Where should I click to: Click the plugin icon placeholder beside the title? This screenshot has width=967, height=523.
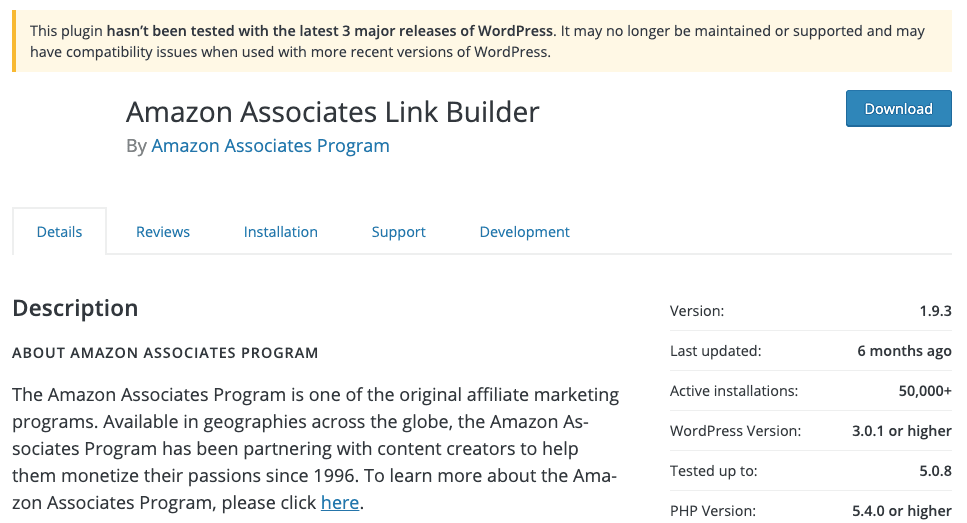click(x=62, y=126)
